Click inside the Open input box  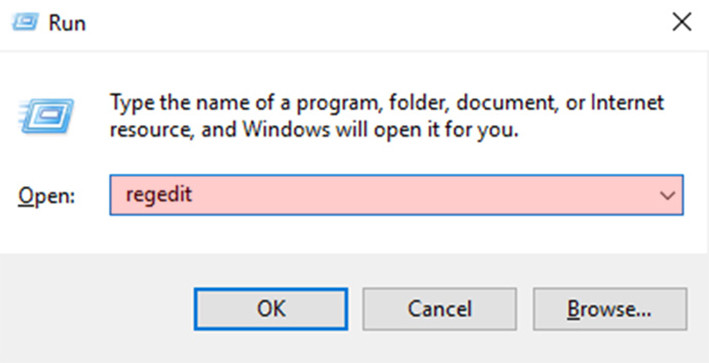(x=396, y=195)
